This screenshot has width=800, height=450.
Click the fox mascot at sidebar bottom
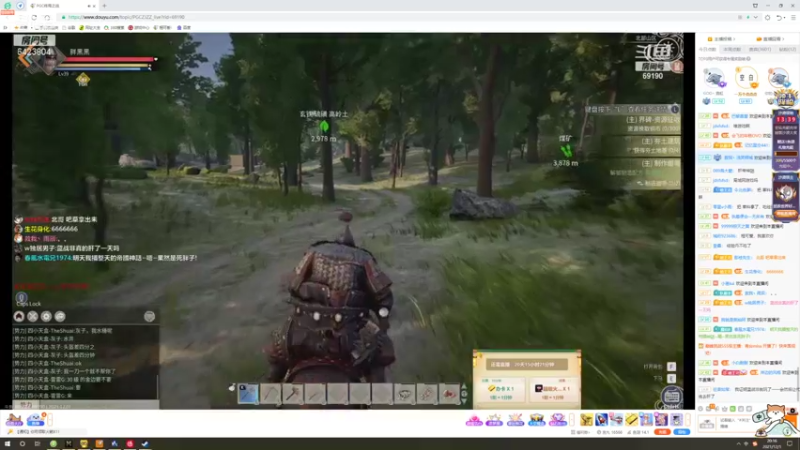coord(776,419)
